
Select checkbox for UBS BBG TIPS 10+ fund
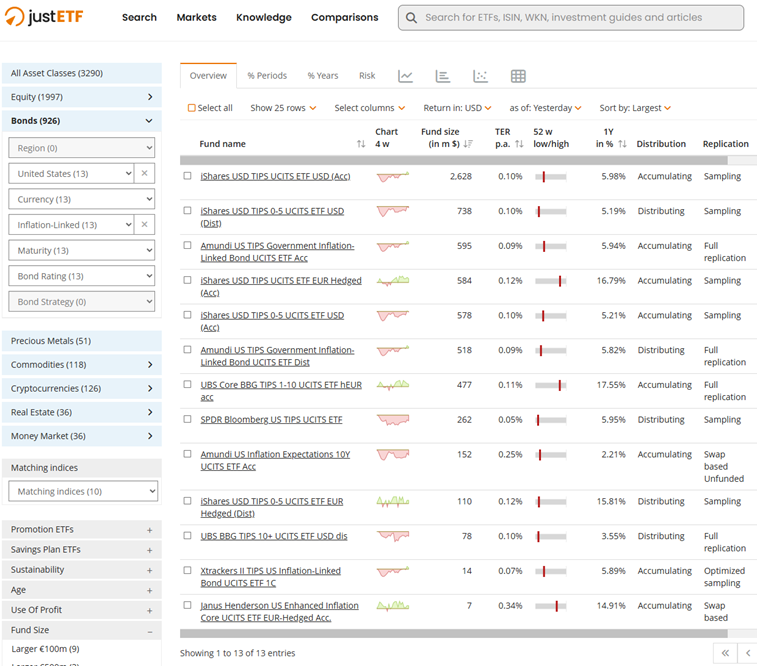187,536
